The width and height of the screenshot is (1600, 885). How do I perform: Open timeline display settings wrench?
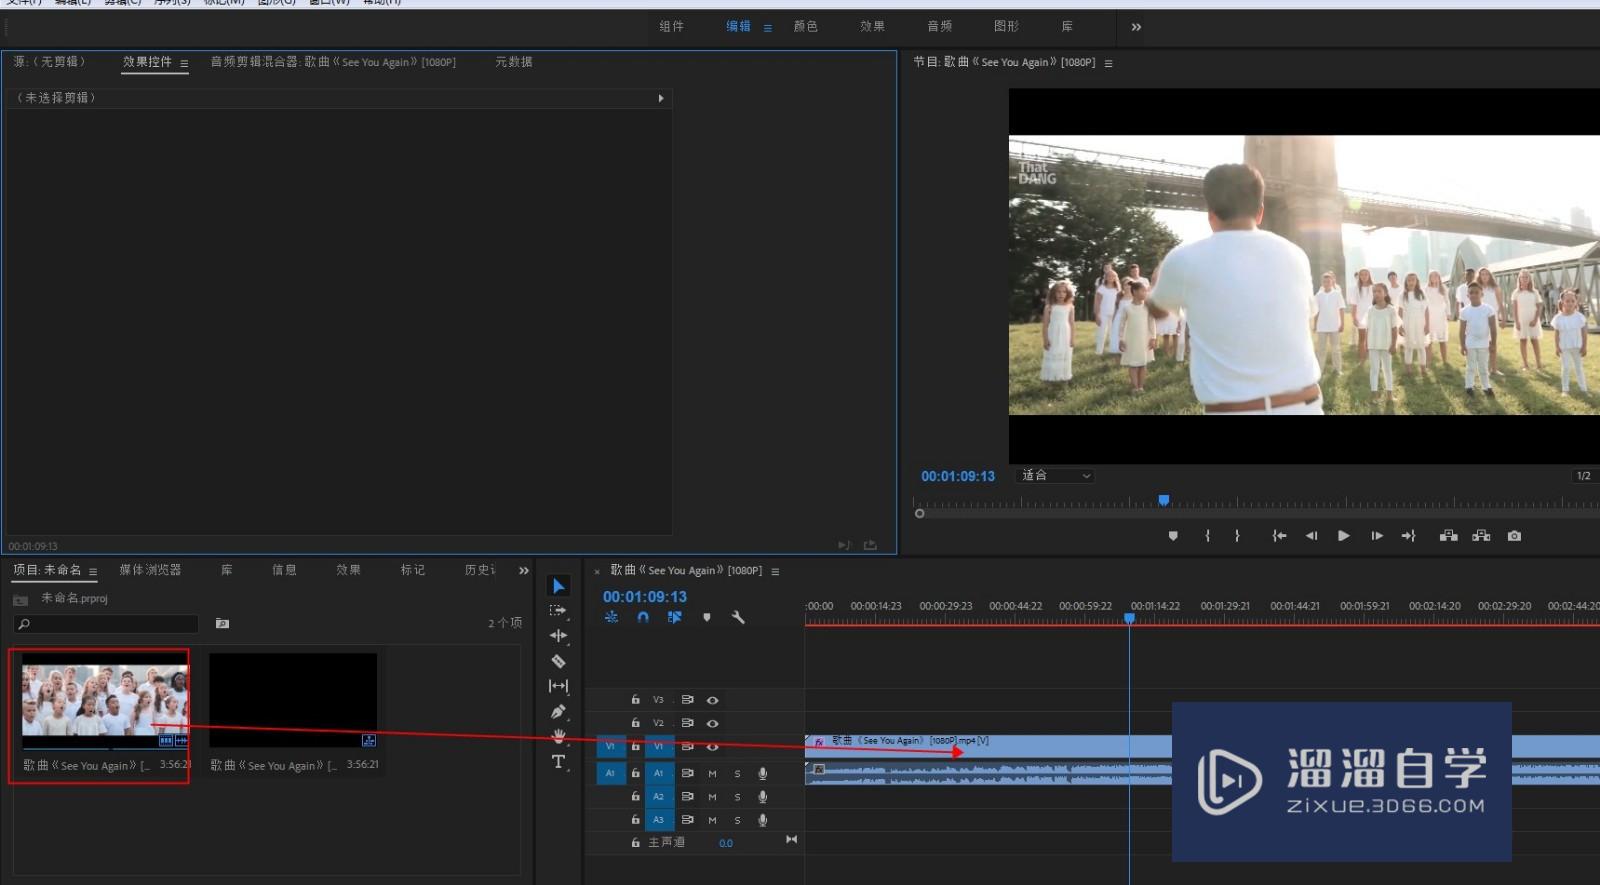pos(738,617)
